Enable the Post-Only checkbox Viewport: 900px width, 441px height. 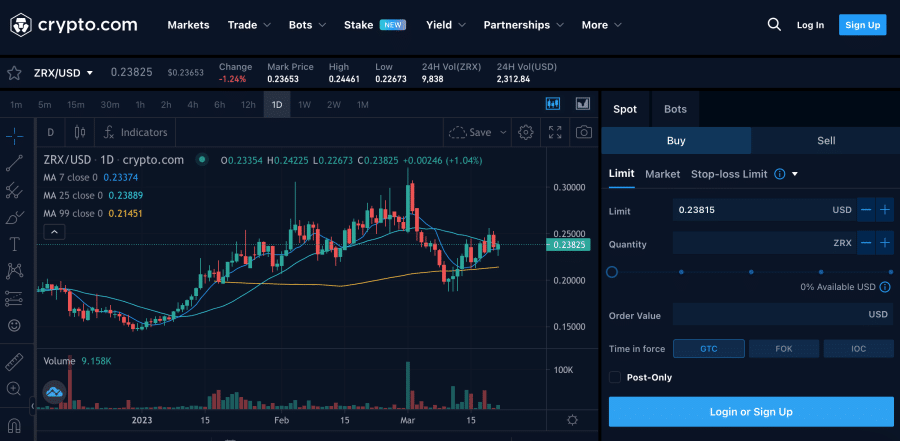click(x=615, y=377)
